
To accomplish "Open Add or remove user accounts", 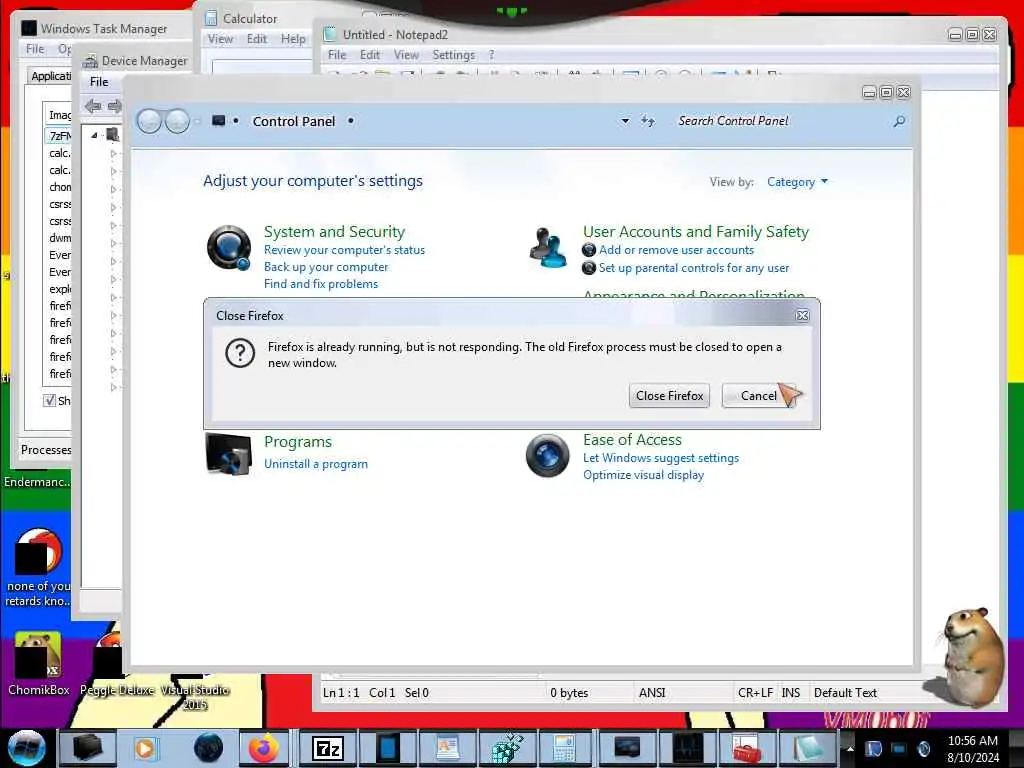I will (677, 250).
